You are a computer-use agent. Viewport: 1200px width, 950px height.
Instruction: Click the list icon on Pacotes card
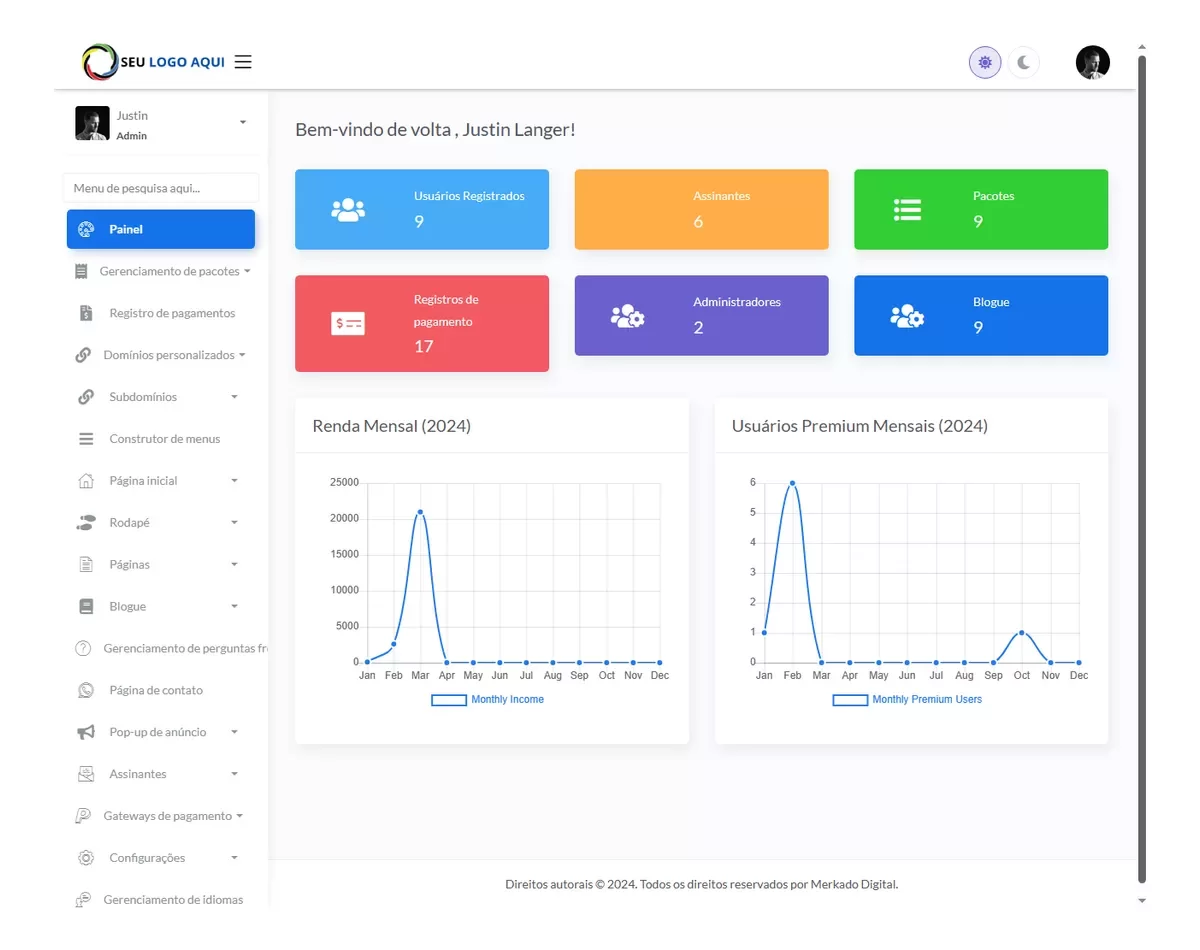click(907, 210)
